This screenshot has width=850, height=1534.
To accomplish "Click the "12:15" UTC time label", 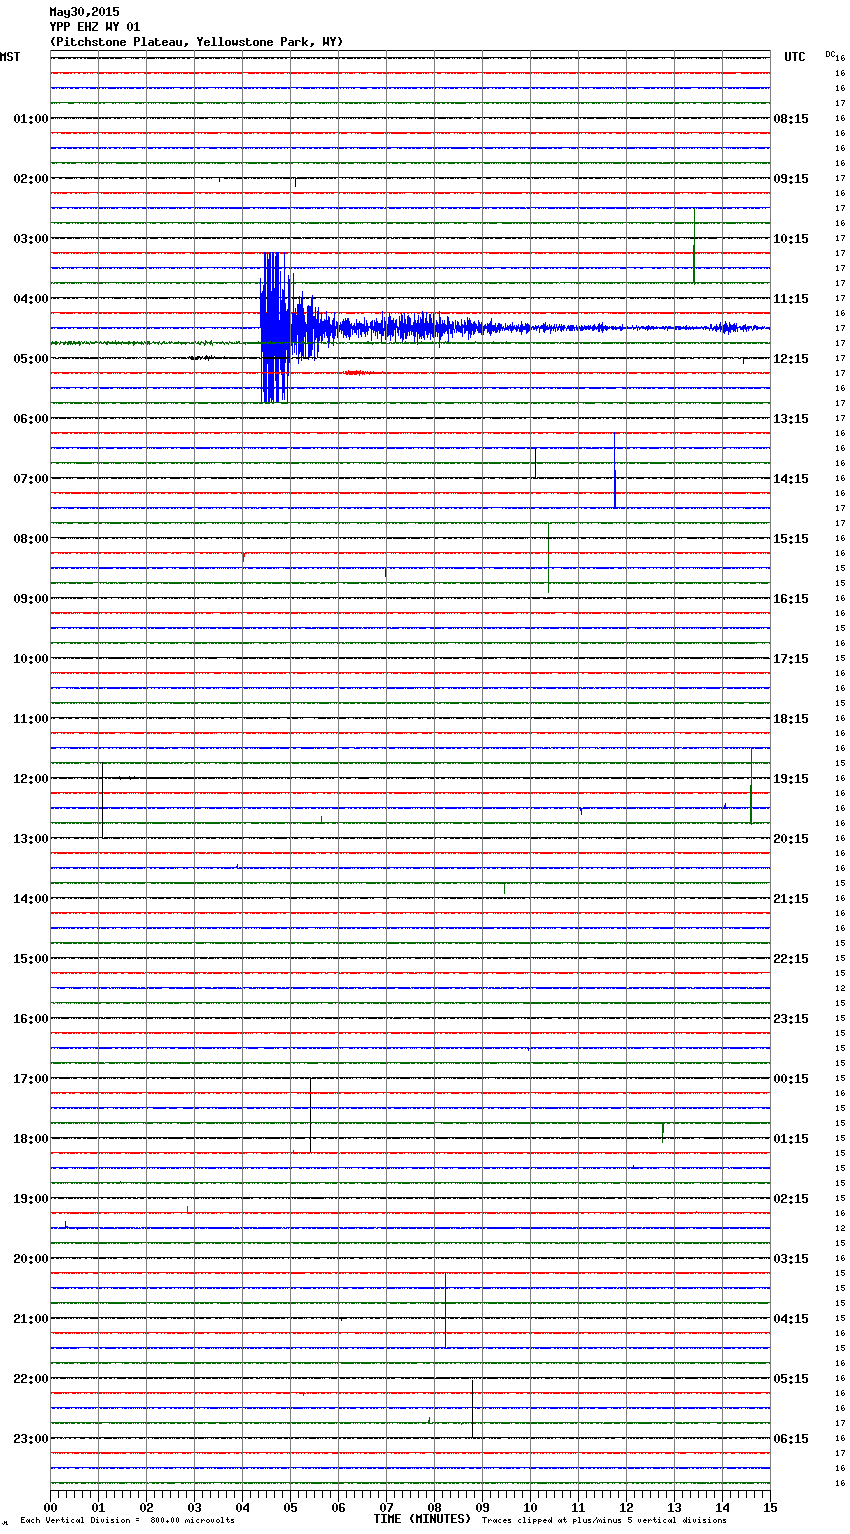I will click(791, 359).
